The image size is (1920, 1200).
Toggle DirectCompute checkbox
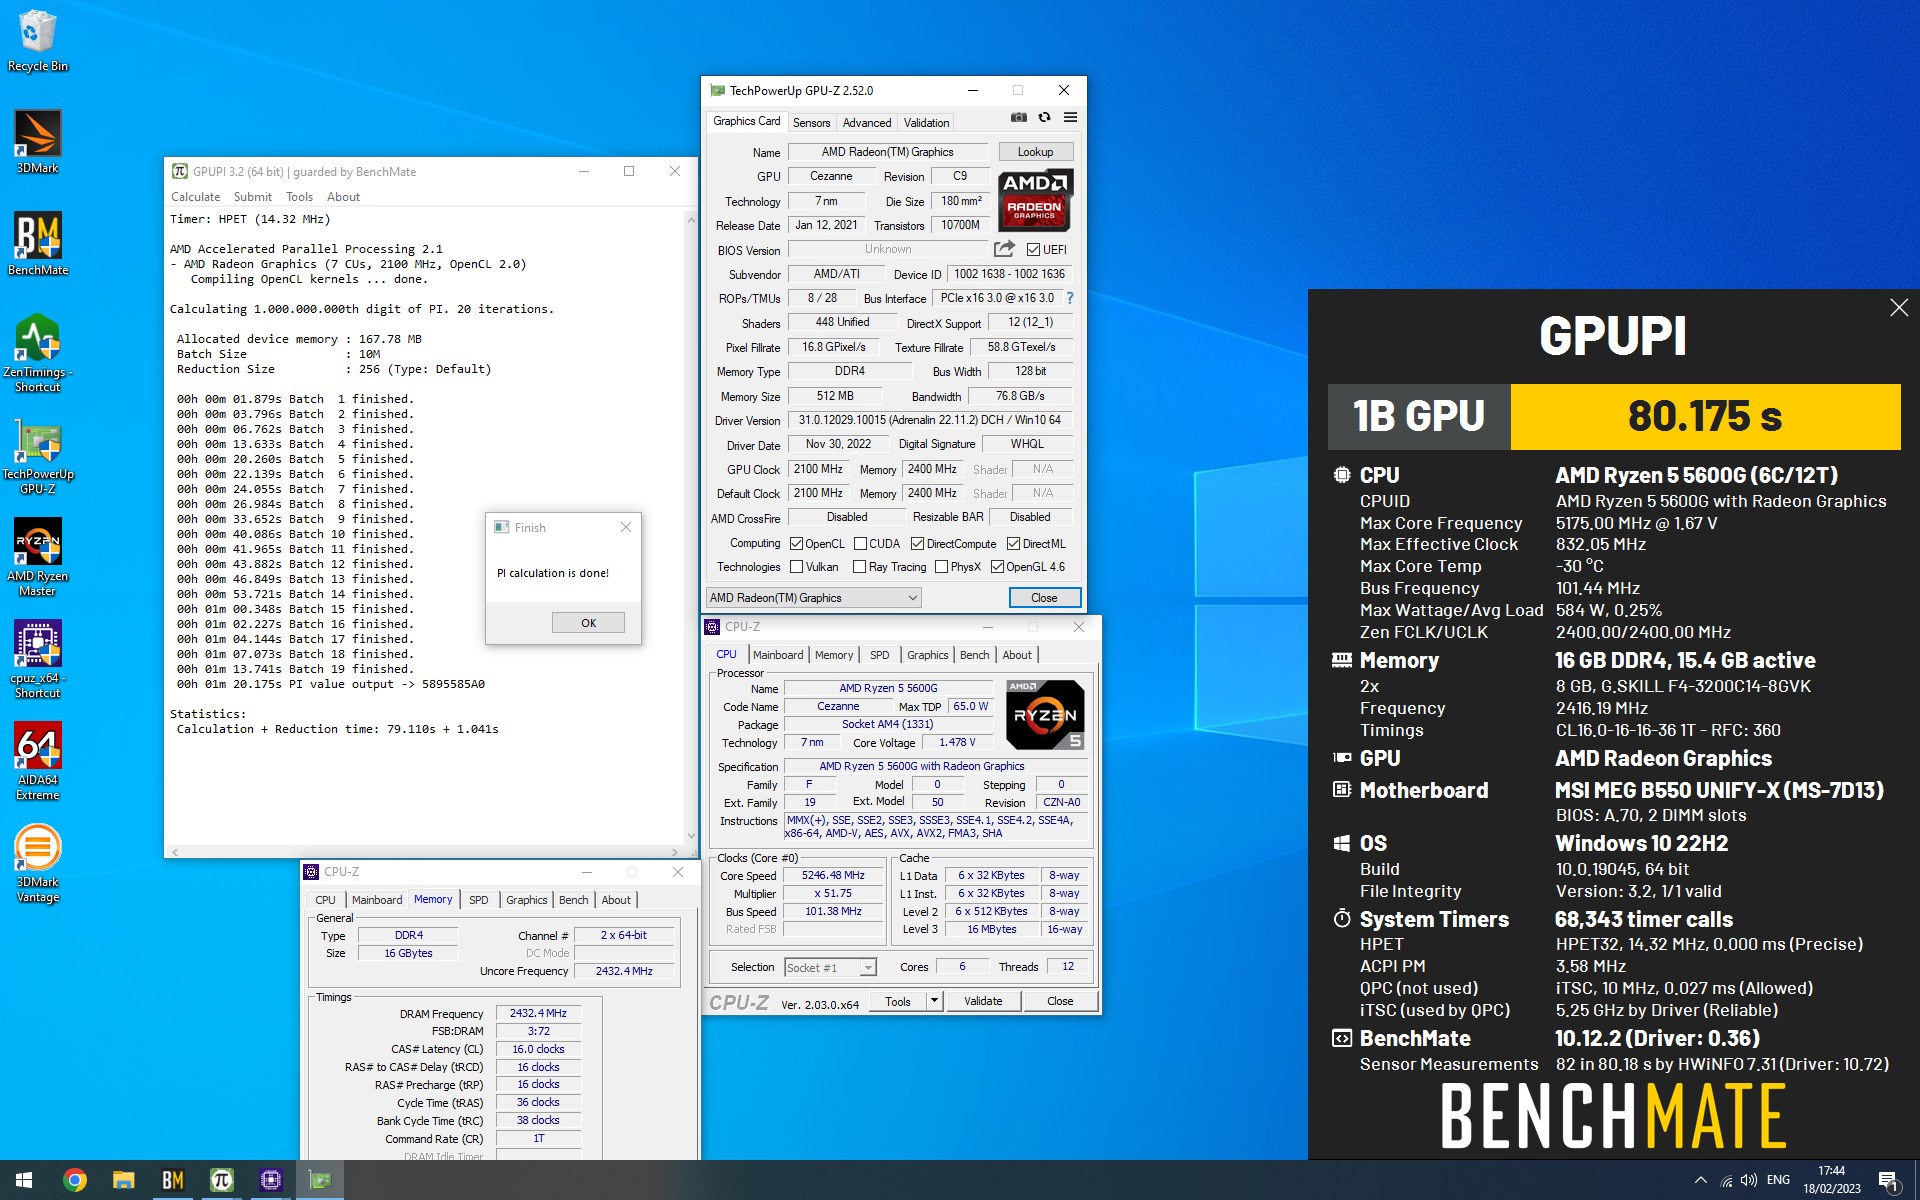click(917, 544)
